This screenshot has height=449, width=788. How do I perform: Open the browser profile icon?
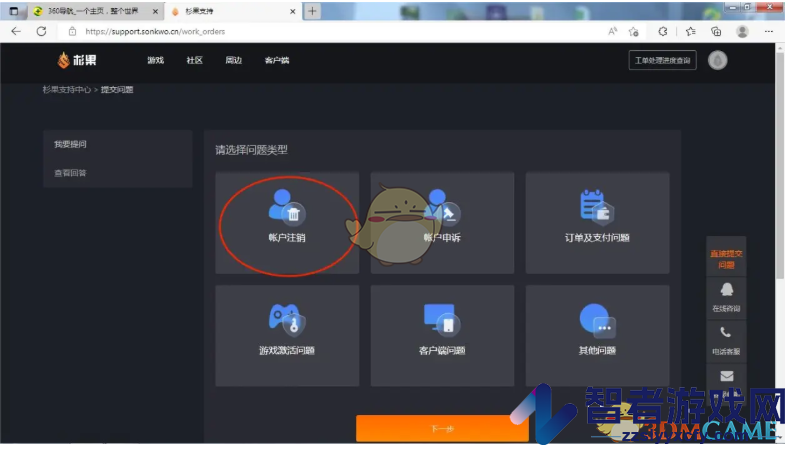click(742, 31)
